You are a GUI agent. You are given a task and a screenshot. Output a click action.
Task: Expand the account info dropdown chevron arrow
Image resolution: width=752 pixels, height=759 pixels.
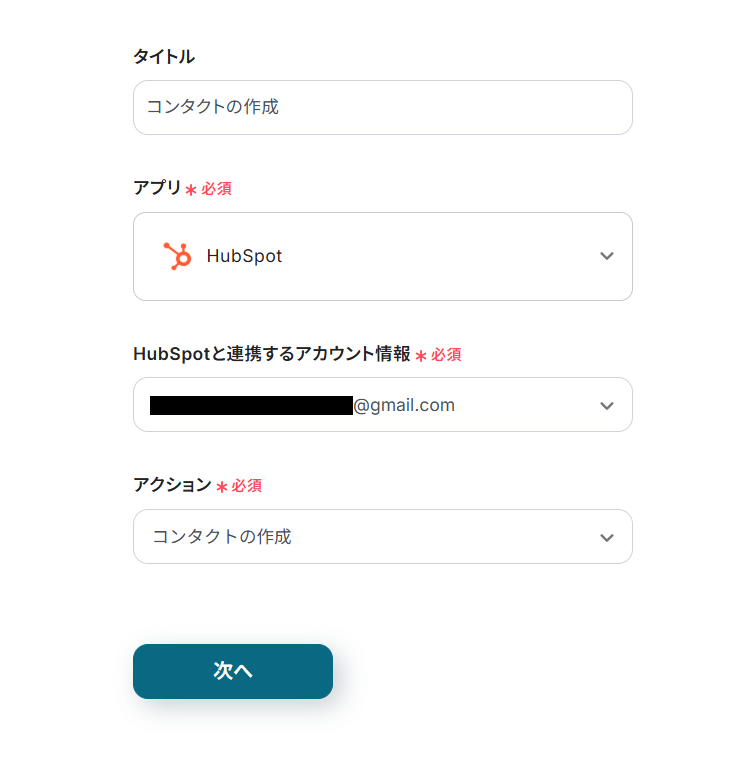tap(606, 405)
